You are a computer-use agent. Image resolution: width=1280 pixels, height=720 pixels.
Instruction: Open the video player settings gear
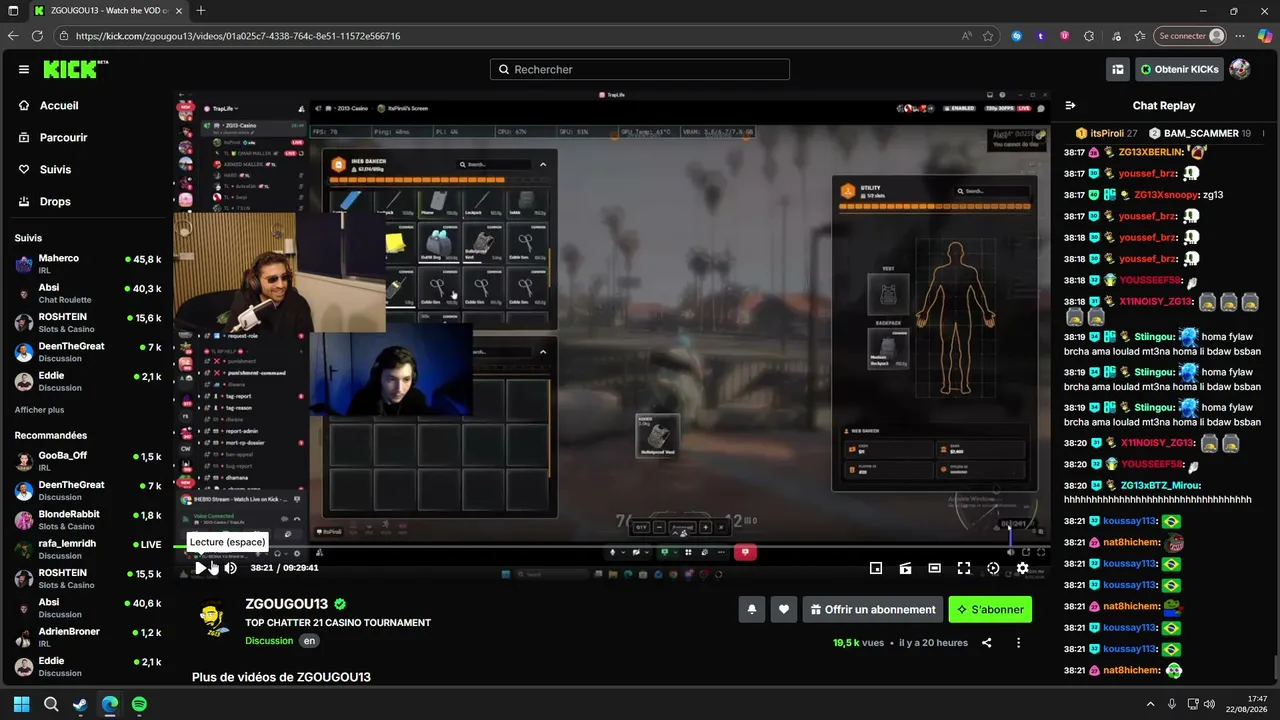click(x=1022, y=568)
